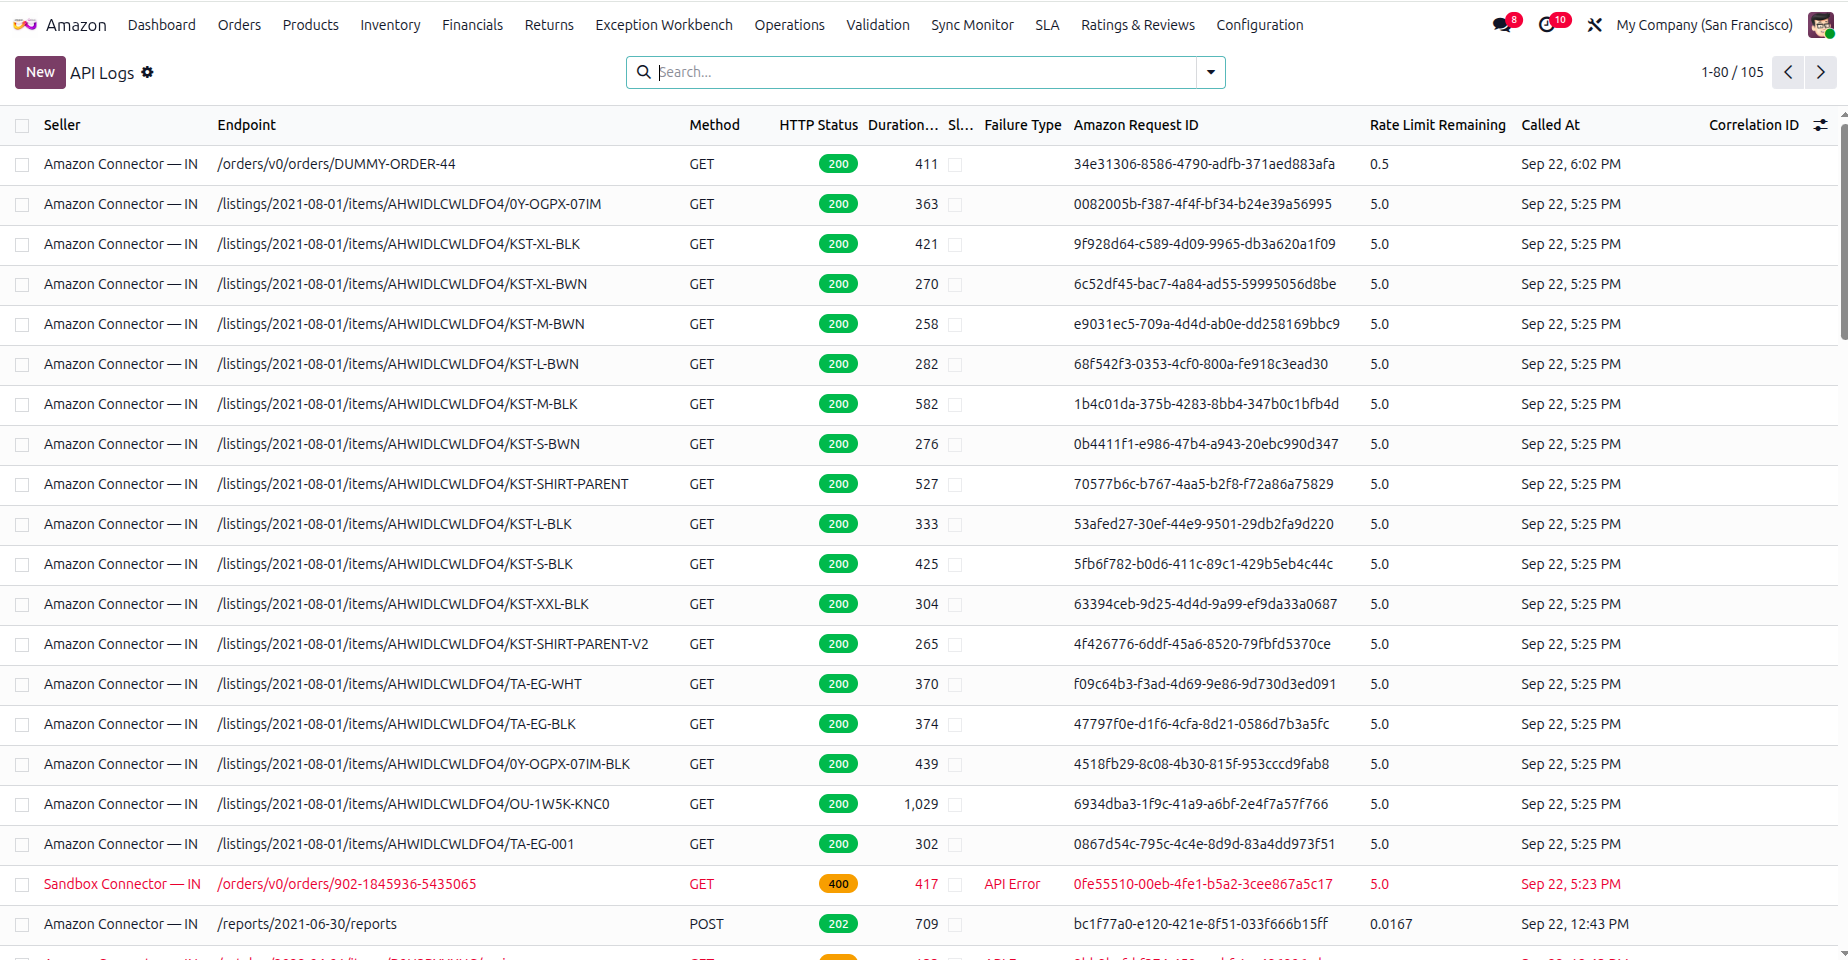Click the API Error failure type cell
Image resolution: width=1848 pixels, height=960 pixels.
tap(1012, 884)
